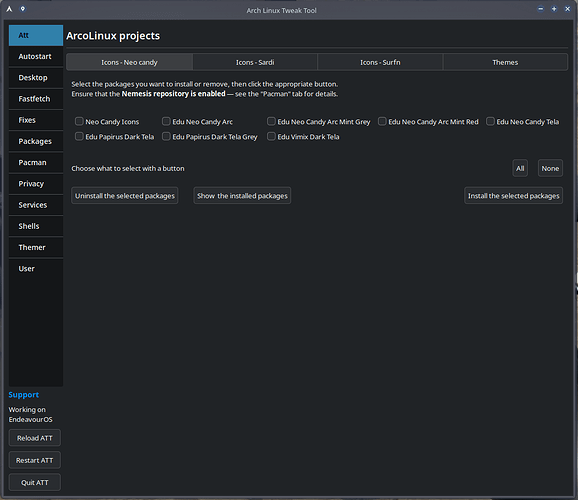Enable the Neo Candy Icons checkbox
The height and width of the screenshot is (500, 578).
[x=79, y=121]
